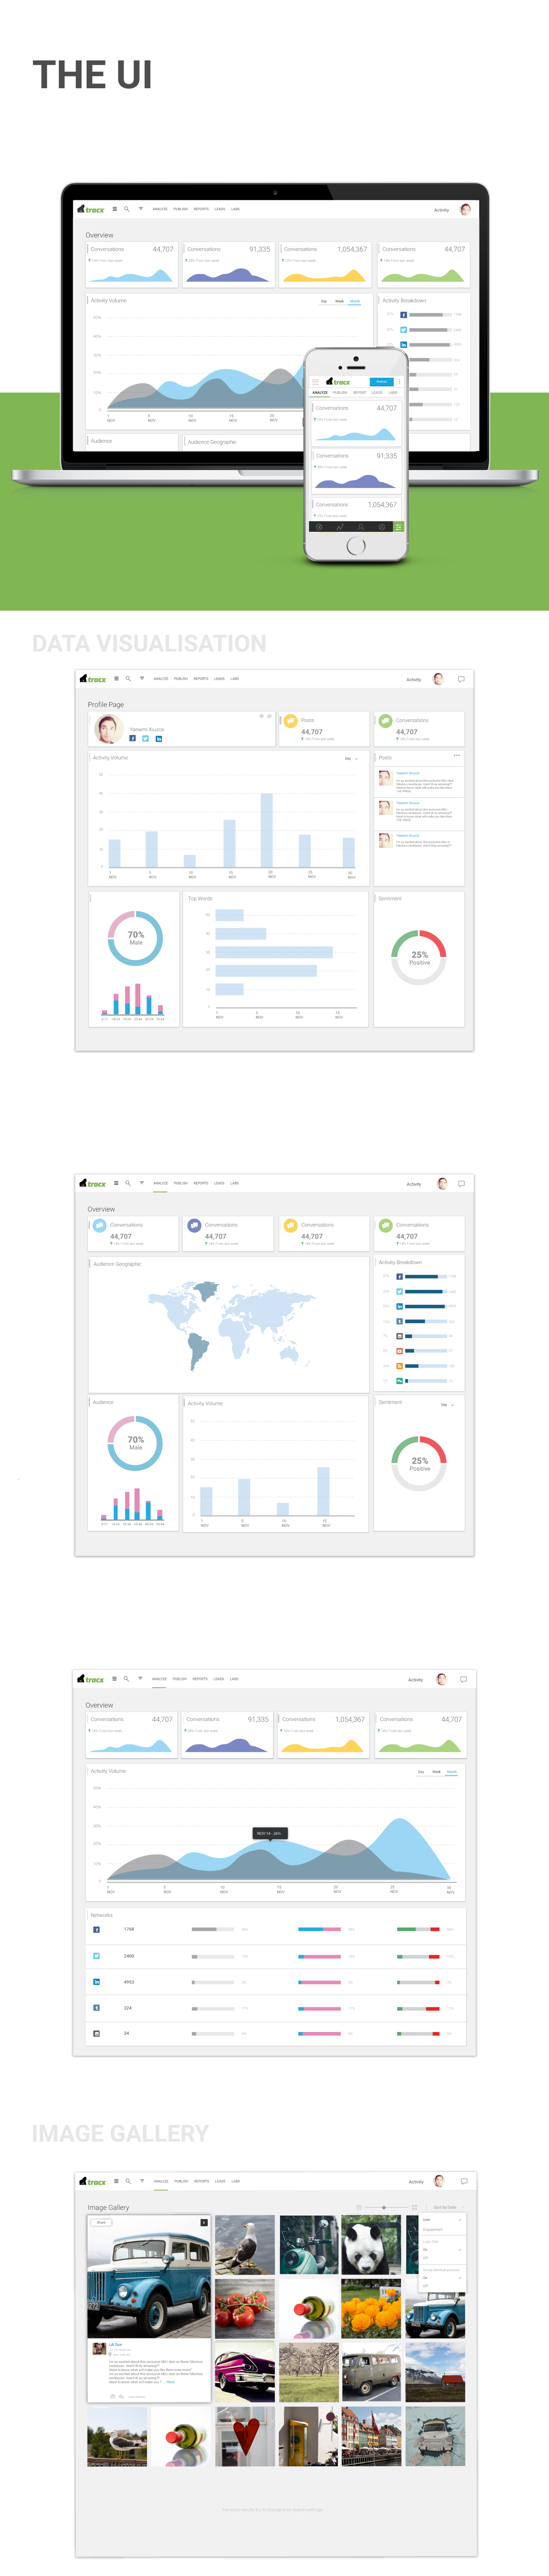Adjust Image Gallery thumbnail size slider
This screenshot has width=549, height=2576.
pyautogui.click(x=384, y=2208)
